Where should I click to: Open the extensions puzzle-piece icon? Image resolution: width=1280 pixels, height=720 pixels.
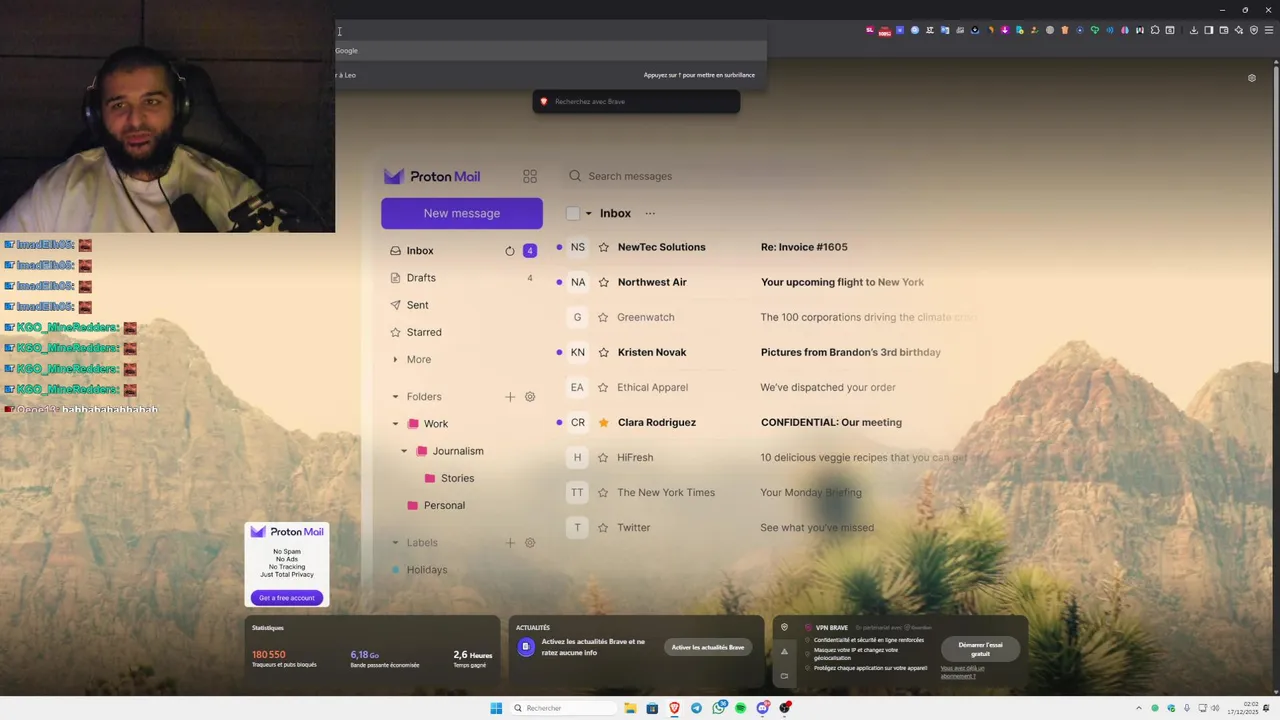pos(1155,30)
